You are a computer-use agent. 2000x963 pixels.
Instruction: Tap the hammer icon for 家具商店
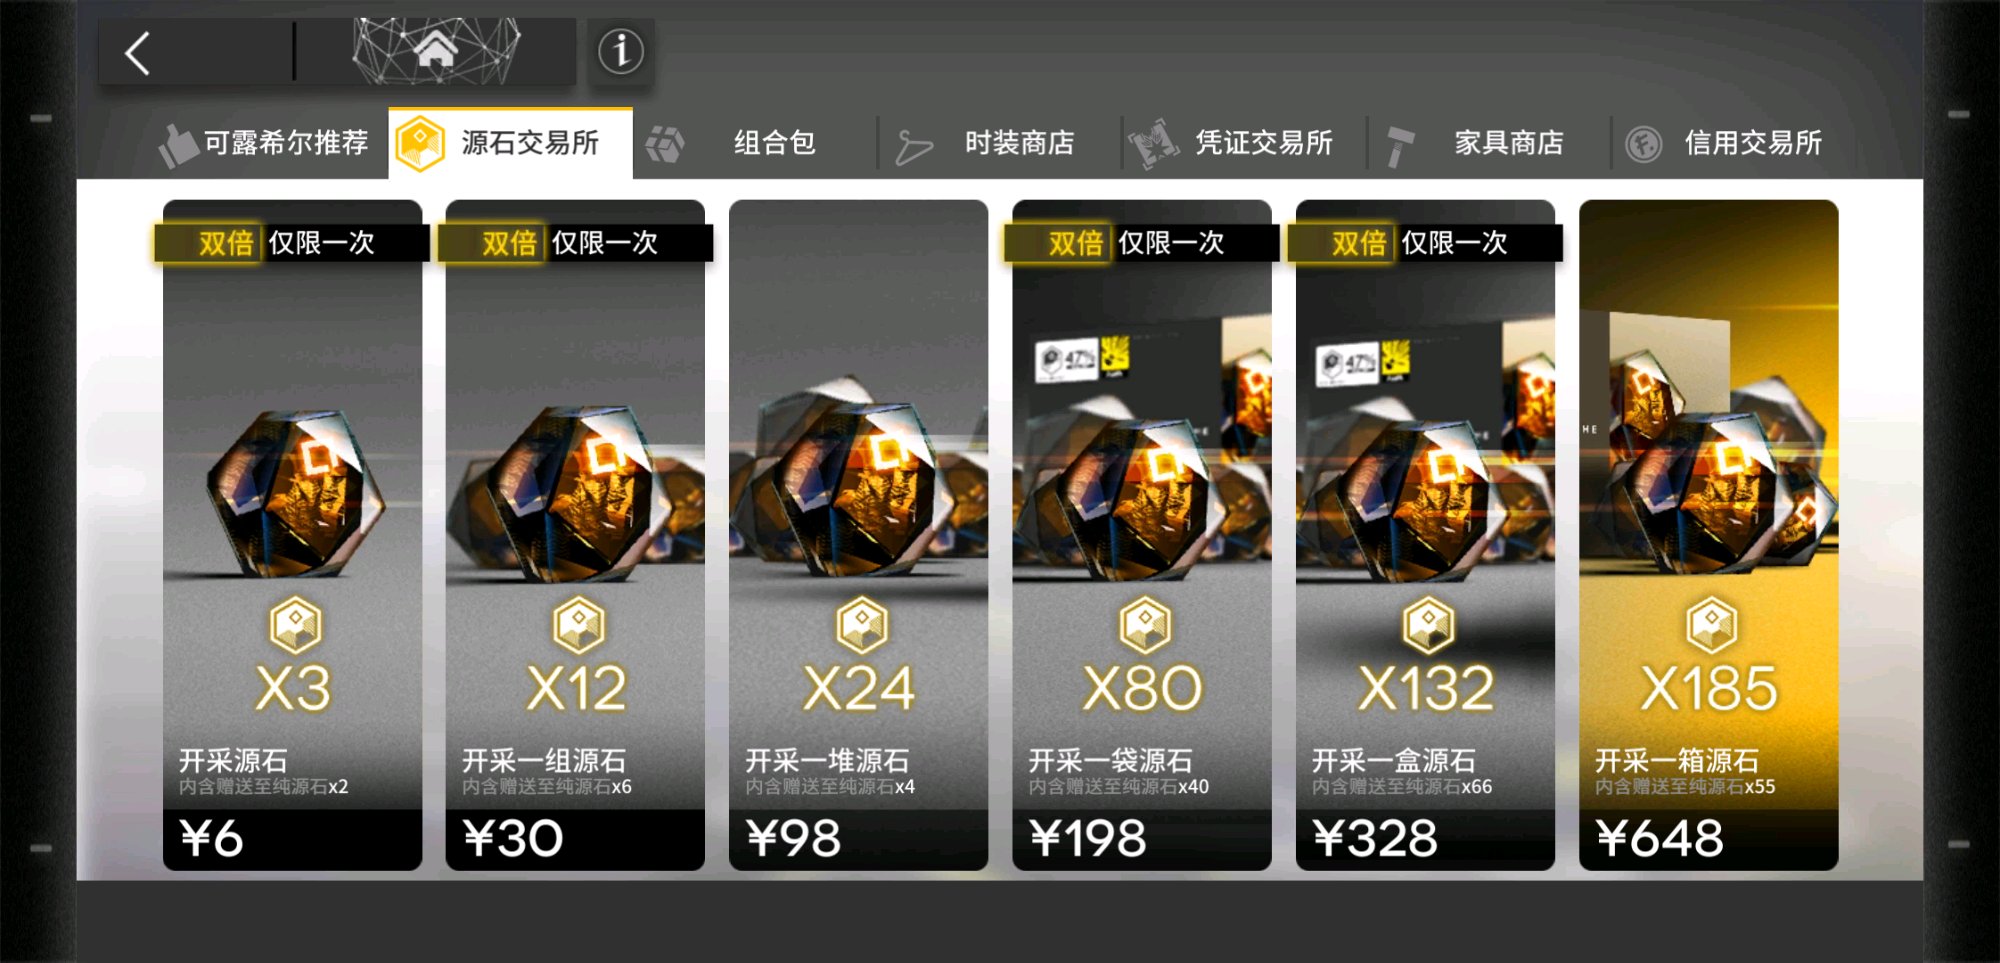coord(1400,146)
